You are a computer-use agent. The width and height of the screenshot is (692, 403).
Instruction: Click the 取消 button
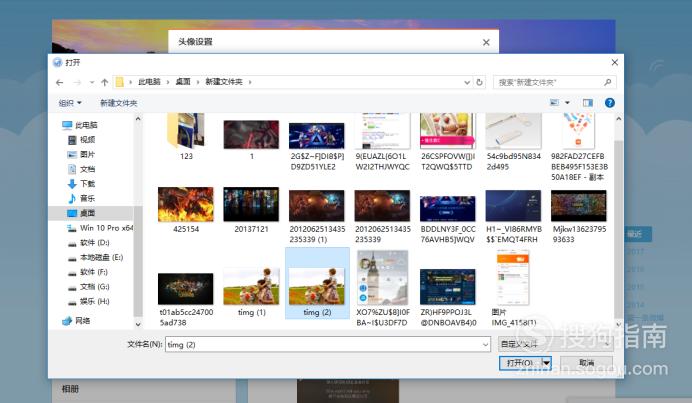click(x=587, y=363)
